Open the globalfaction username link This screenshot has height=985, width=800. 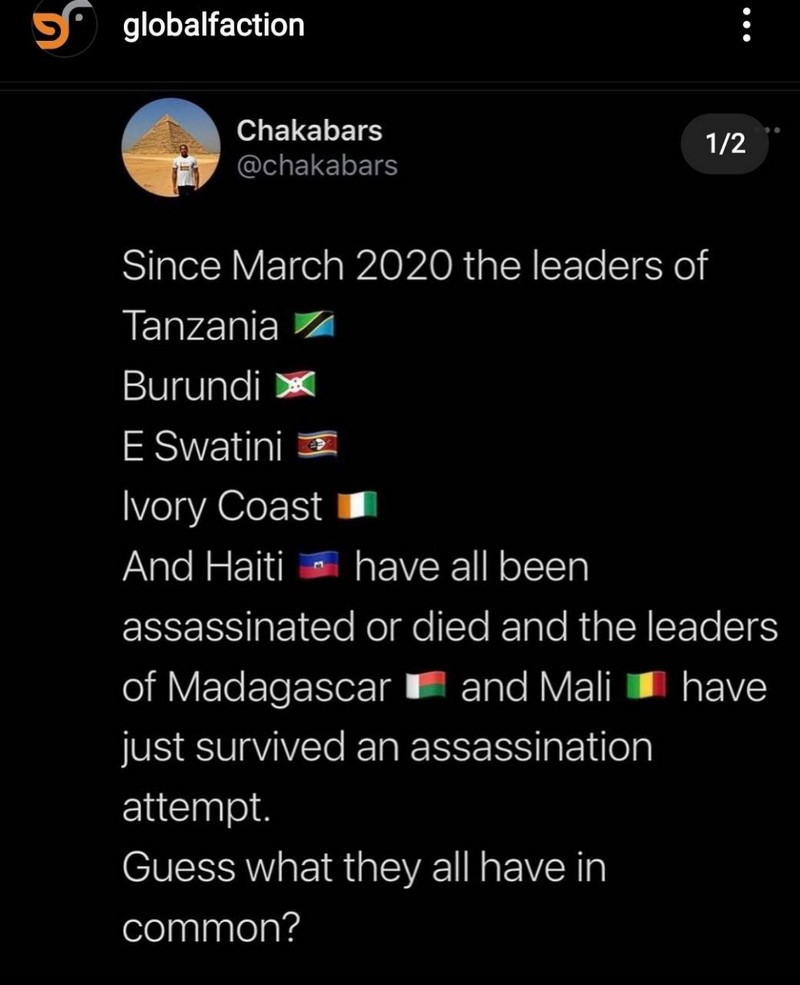click(x=213, y=26)
